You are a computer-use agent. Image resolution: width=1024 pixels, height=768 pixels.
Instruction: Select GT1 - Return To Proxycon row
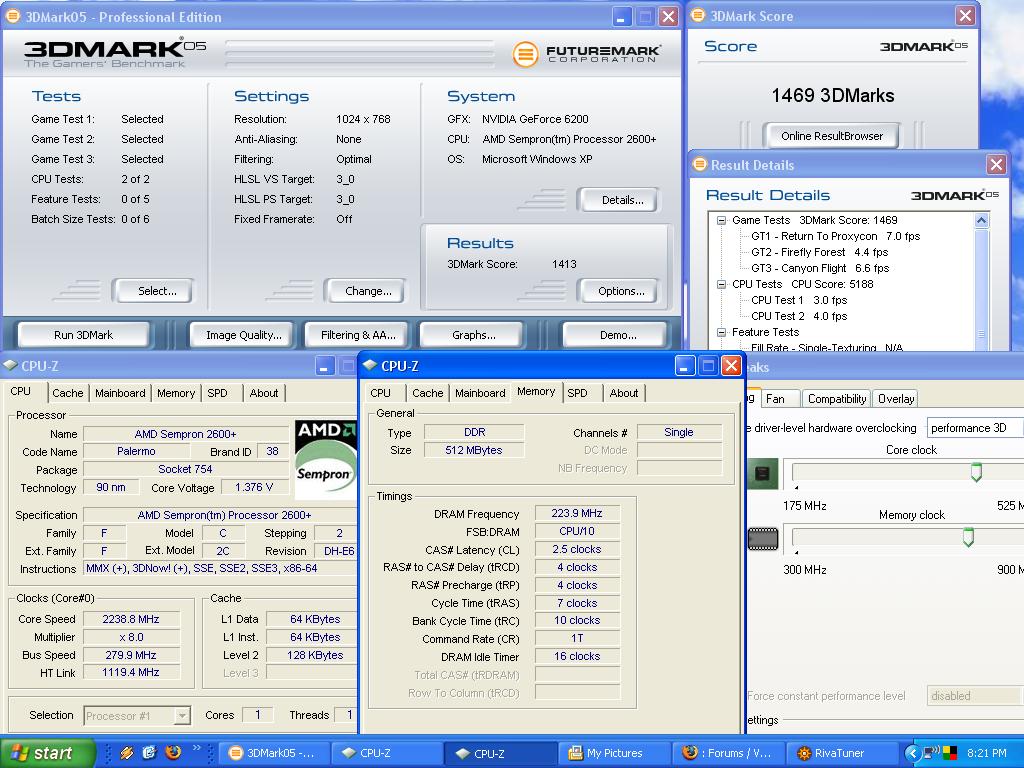tap(835, 236)
